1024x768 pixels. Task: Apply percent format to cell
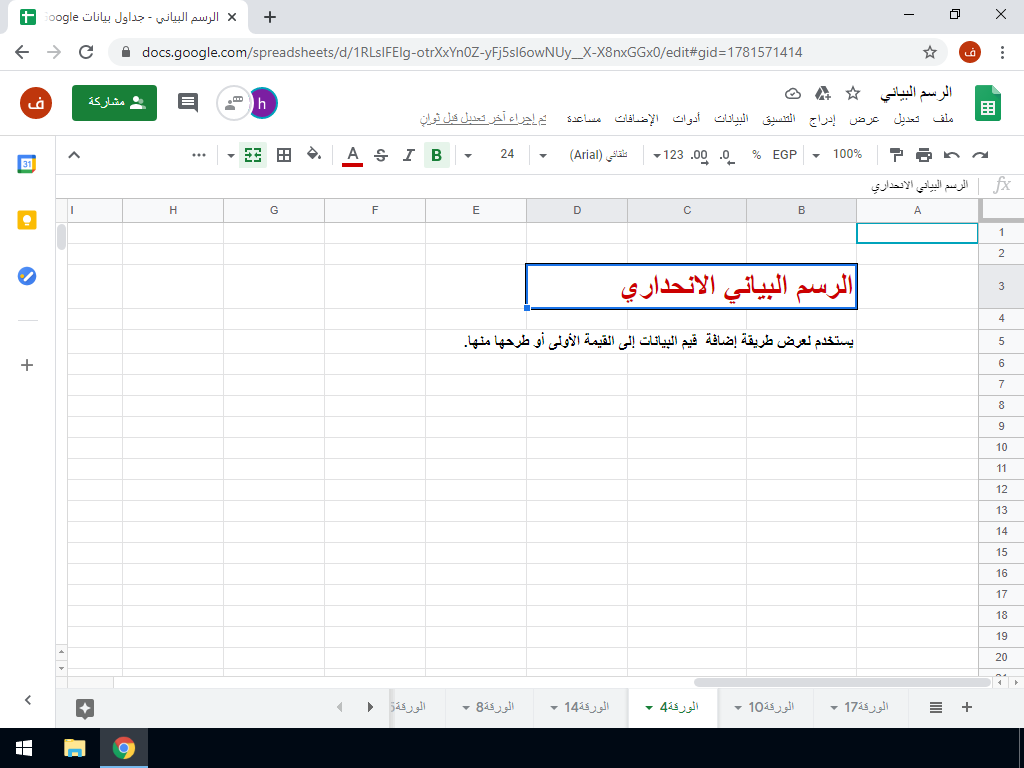756,155
